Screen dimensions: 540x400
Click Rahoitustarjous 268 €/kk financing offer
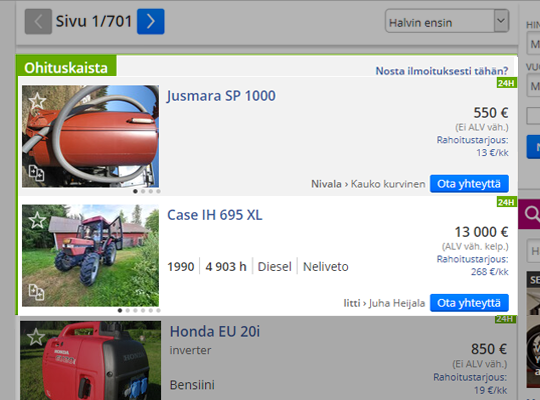pos(472,265)
